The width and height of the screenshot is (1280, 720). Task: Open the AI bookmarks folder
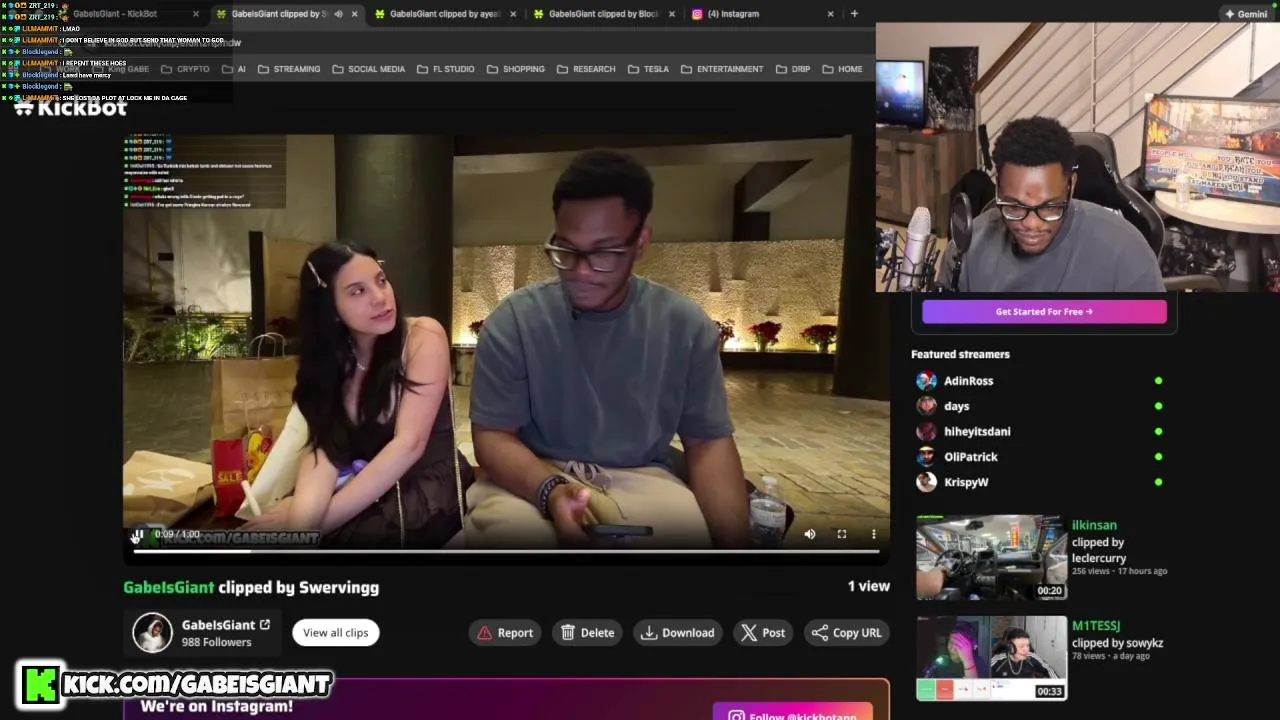tap(233, 69)
